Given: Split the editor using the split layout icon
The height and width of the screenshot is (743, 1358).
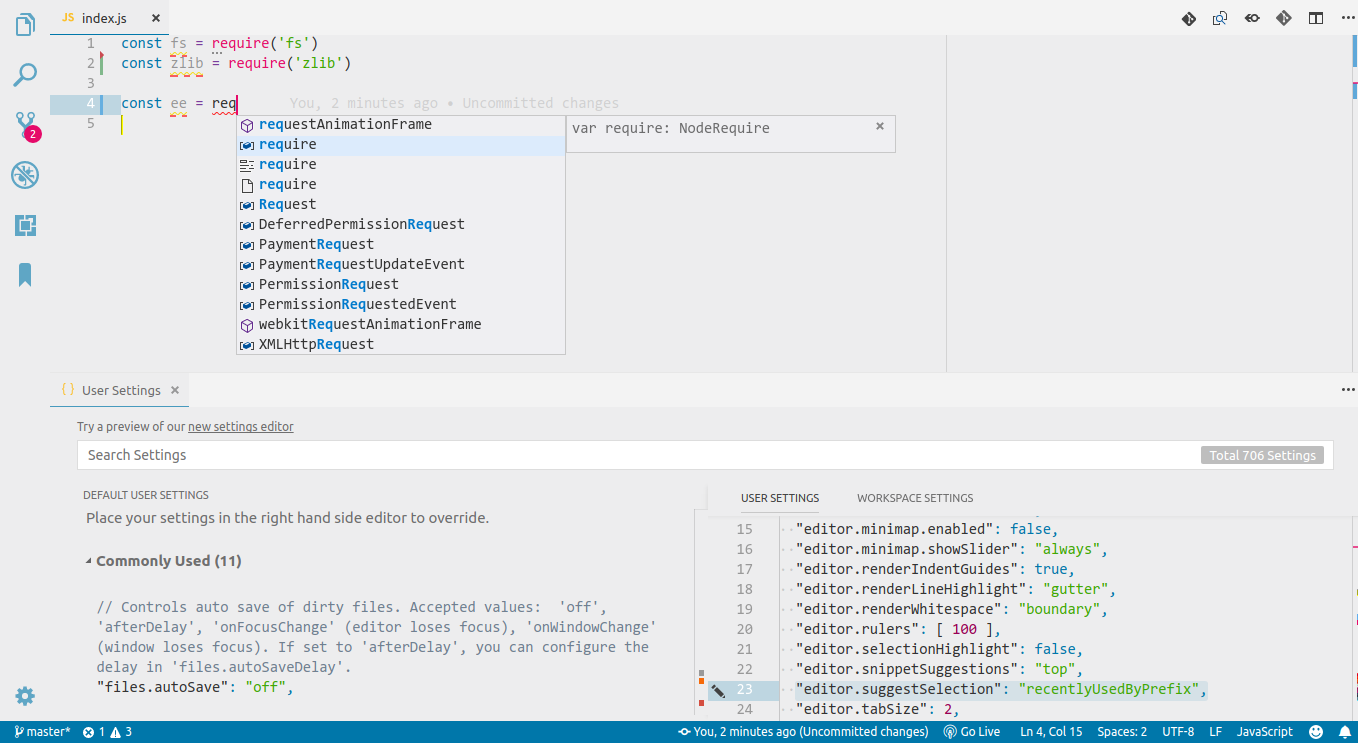Looking at the screenshot, I should tap(1315, 17).
